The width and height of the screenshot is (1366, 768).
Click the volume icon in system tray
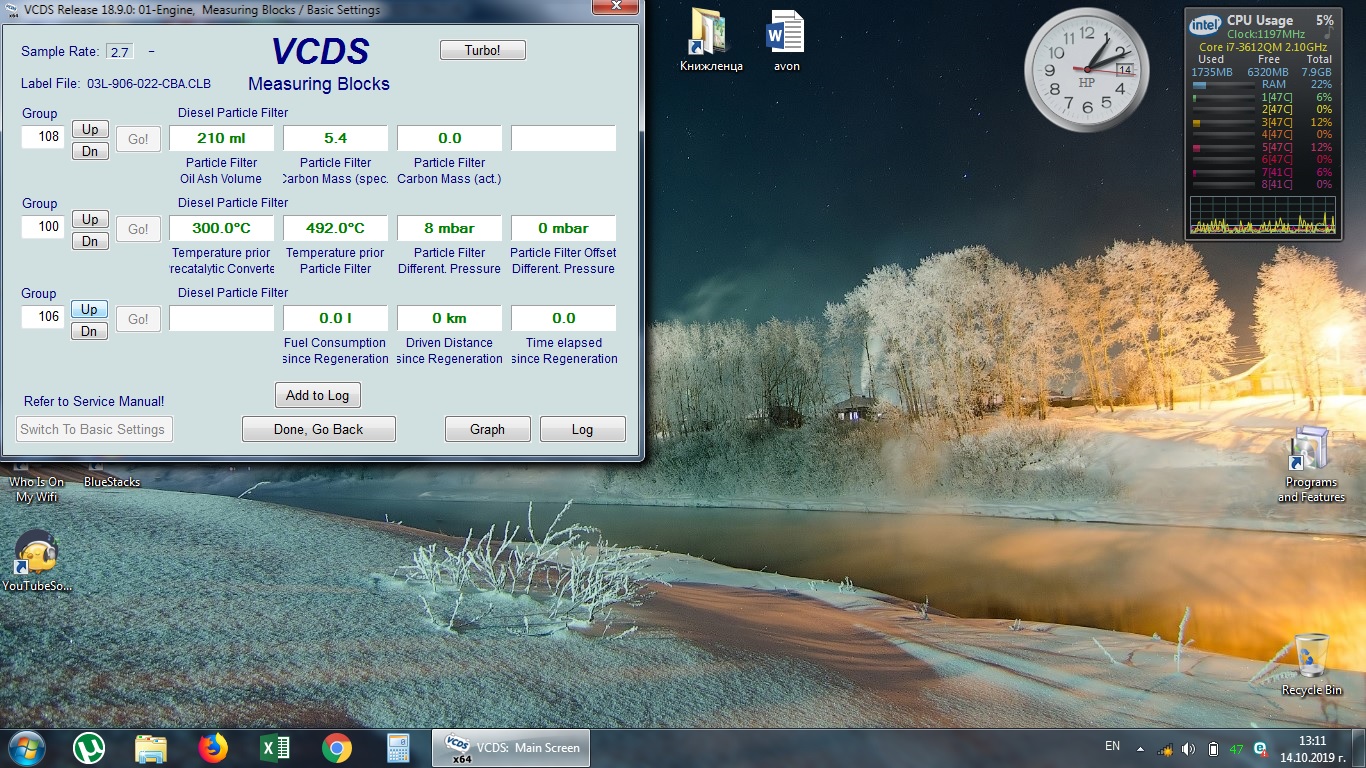coord(1188,748)
